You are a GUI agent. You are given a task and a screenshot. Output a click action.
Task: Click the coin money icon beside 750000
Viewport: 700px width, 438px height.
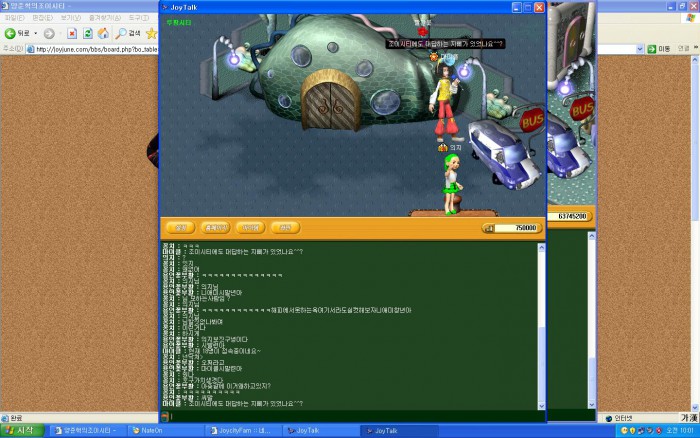pos(489,228)
